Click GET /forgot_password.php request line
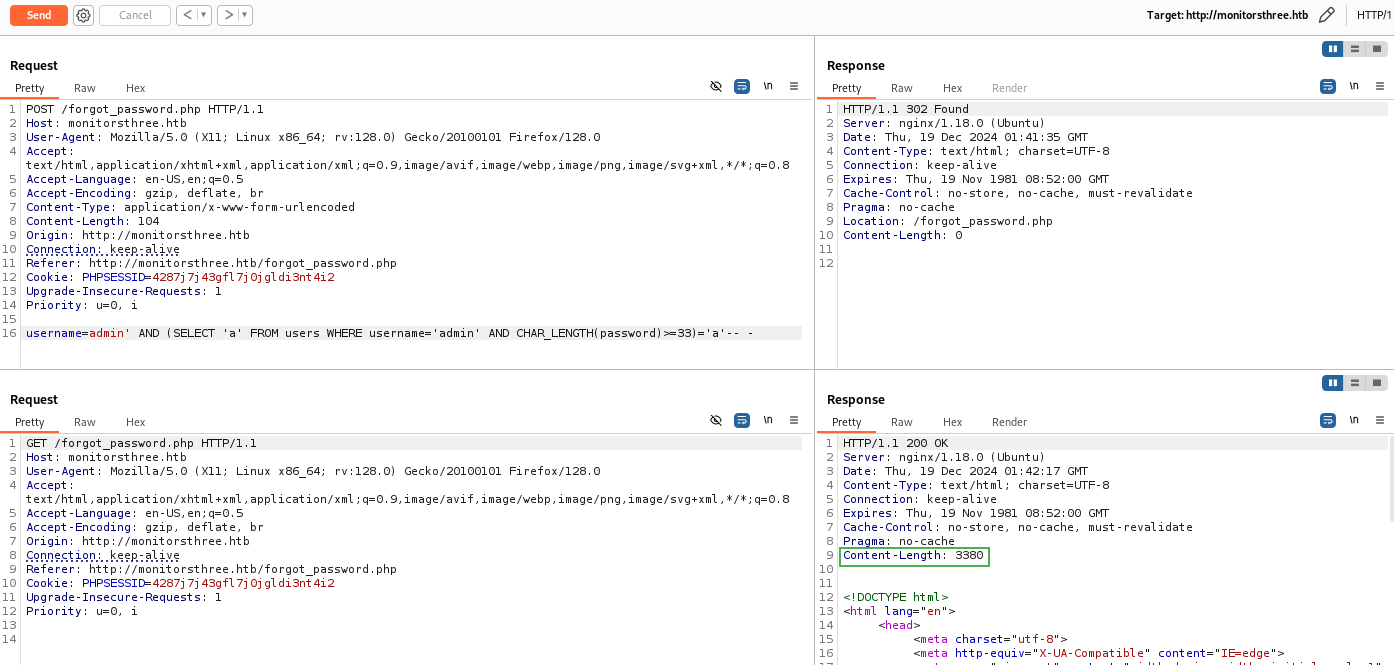The image size is (1394, 665). point(141,443)
